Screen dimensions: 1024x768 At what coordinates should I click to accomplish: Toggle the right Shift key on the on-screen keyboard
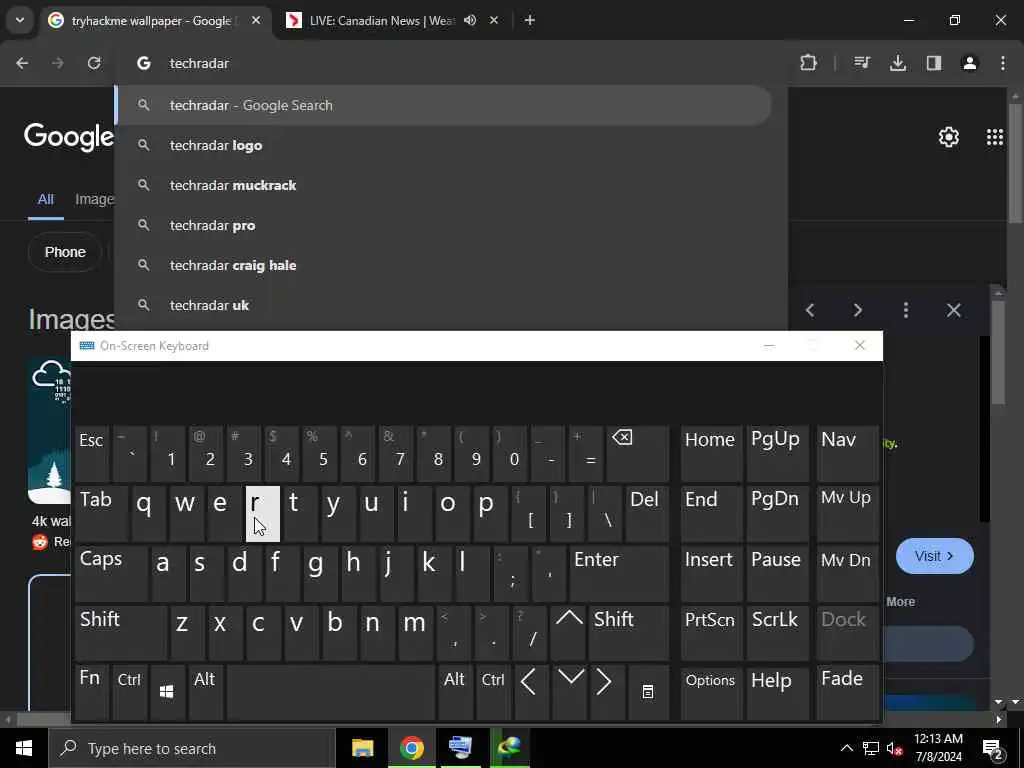(x=629, y=632)
